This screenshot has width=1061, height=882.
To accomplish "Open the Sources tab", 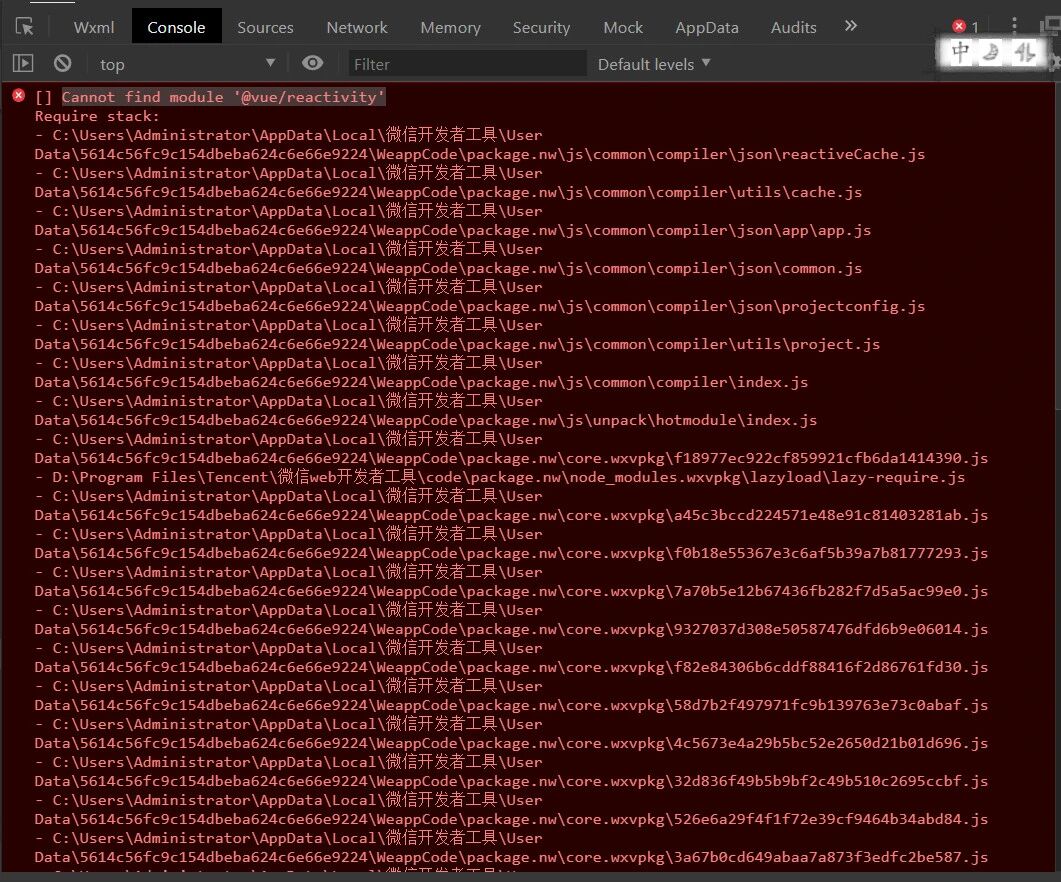I will [265, 27].
